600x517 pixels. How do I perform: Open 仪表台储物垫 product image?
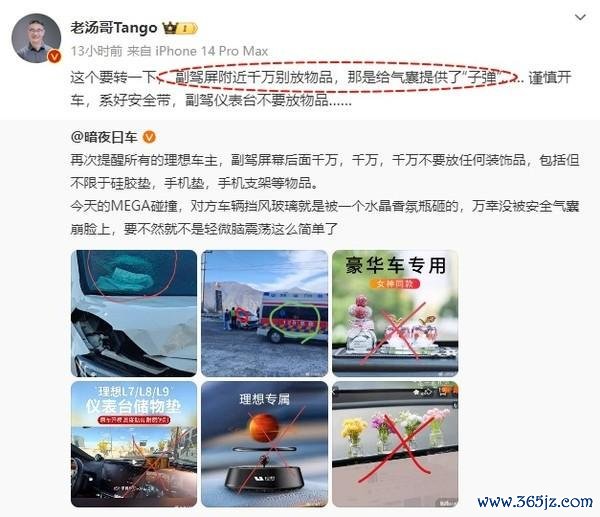pyautogui.click(x=134, y=444)
